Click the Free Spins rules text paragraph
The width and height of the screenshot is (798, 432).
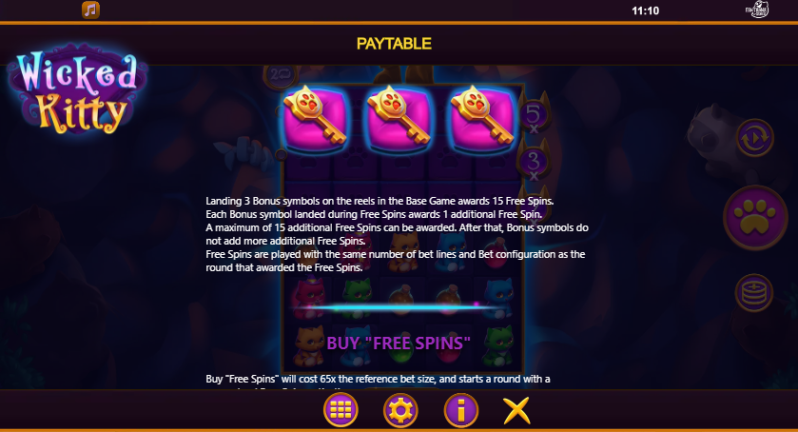(397, 234)
